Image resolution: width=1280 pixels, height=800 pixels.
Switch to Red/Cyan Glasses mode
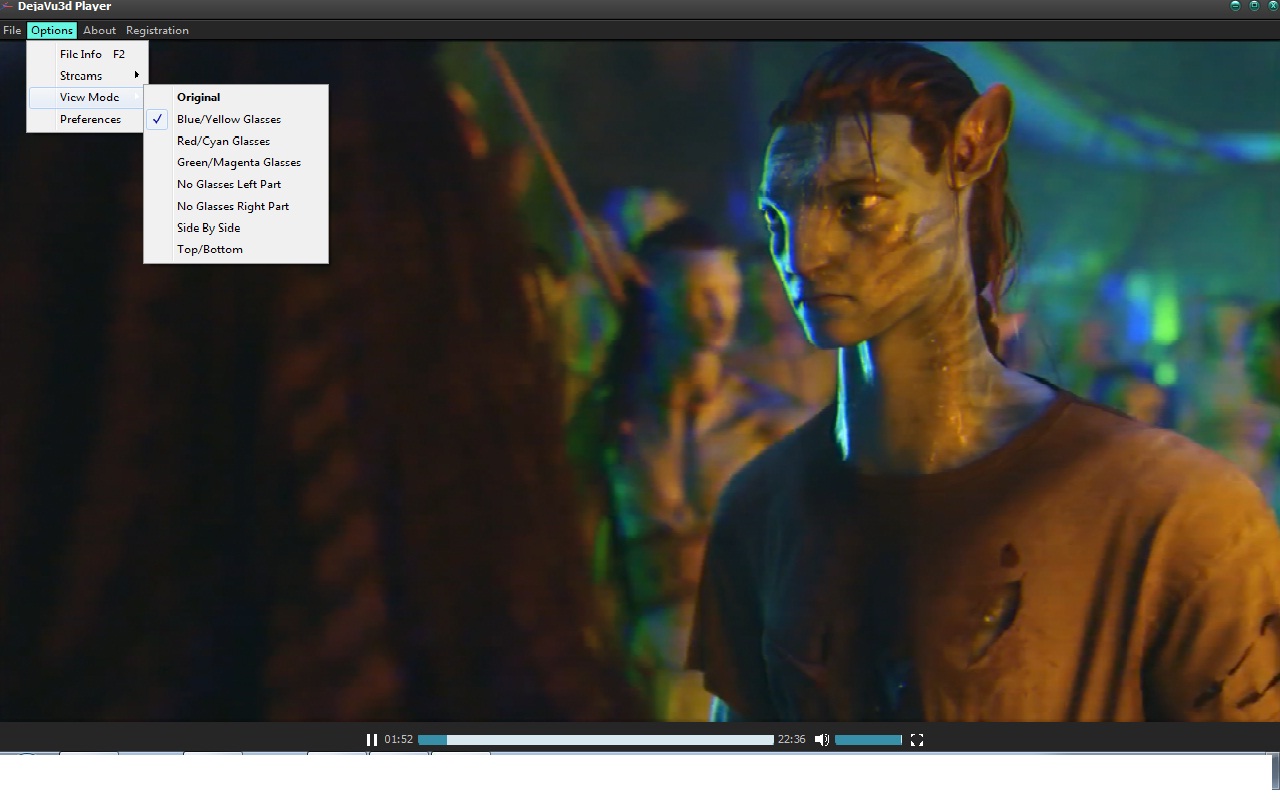click(223, 141)
